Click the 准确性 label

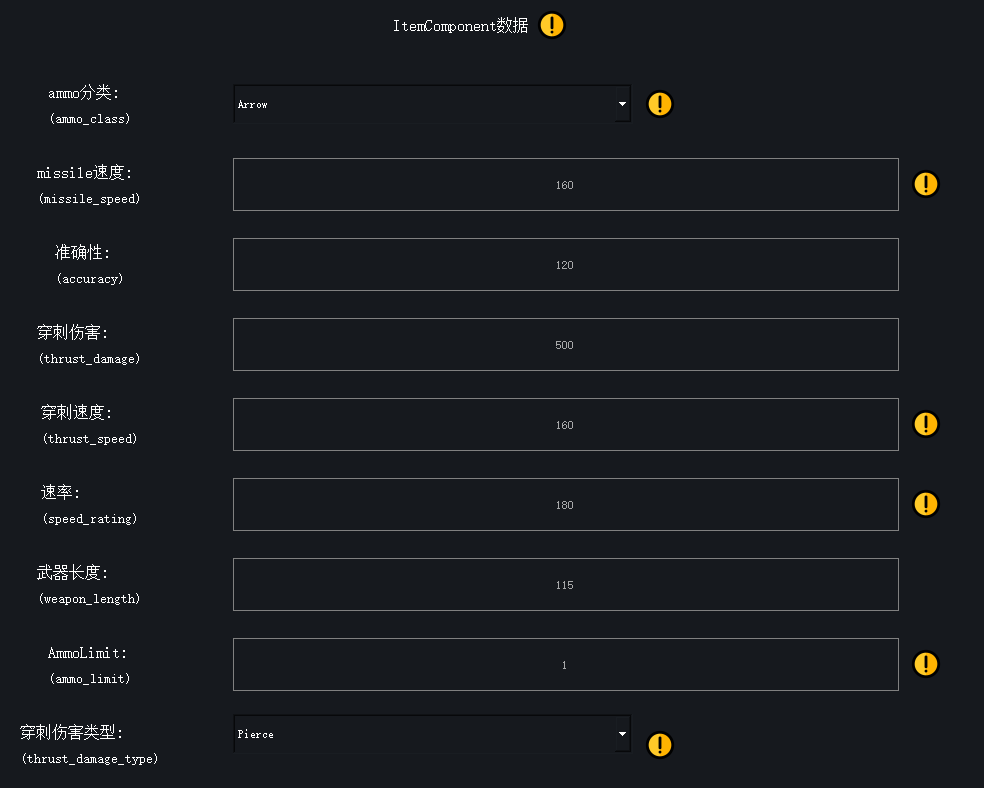(x=82, y=252)
